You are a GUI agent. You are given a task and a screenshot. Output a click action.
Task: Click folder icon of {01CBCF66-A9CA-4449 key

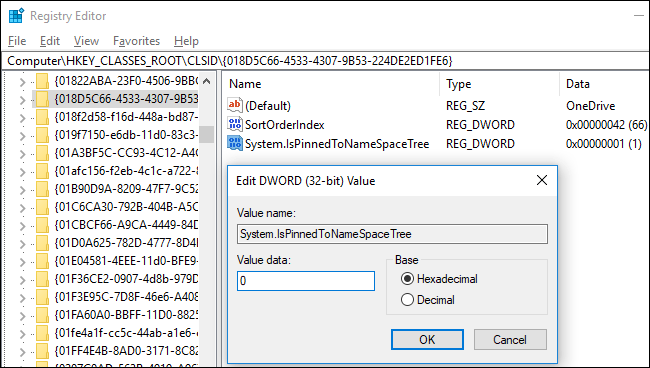point(42,225)
